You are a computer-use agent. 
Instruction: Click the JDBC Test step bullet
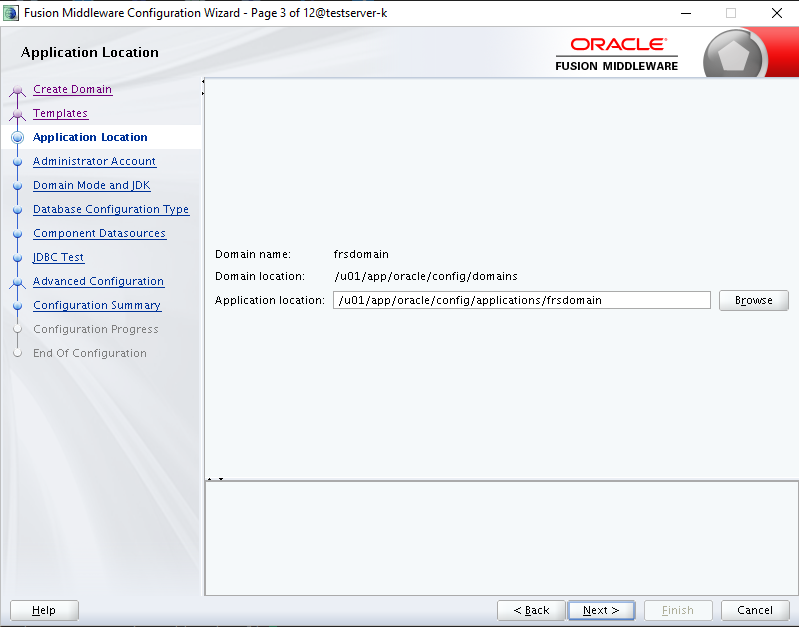[18, 257]
